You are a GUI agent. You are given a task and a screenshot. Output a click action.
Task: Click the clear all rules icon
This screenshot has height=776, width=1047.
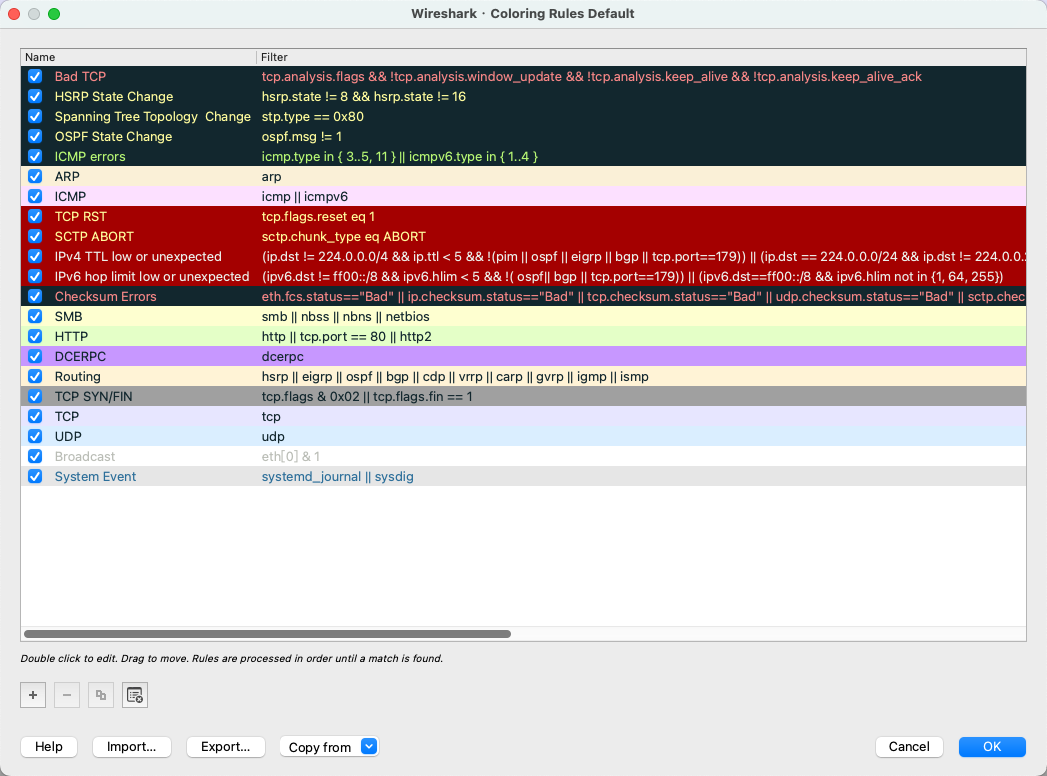135,695
